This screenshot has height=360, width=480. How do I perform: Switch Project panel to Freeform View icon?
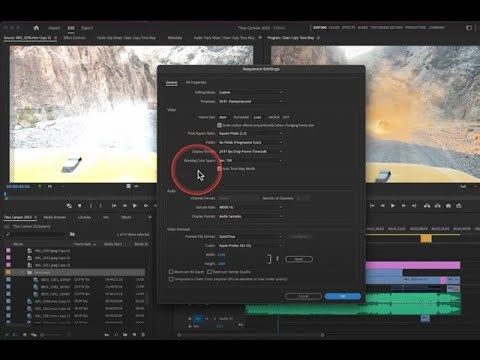pyautogui.click(x=34, y=334)
